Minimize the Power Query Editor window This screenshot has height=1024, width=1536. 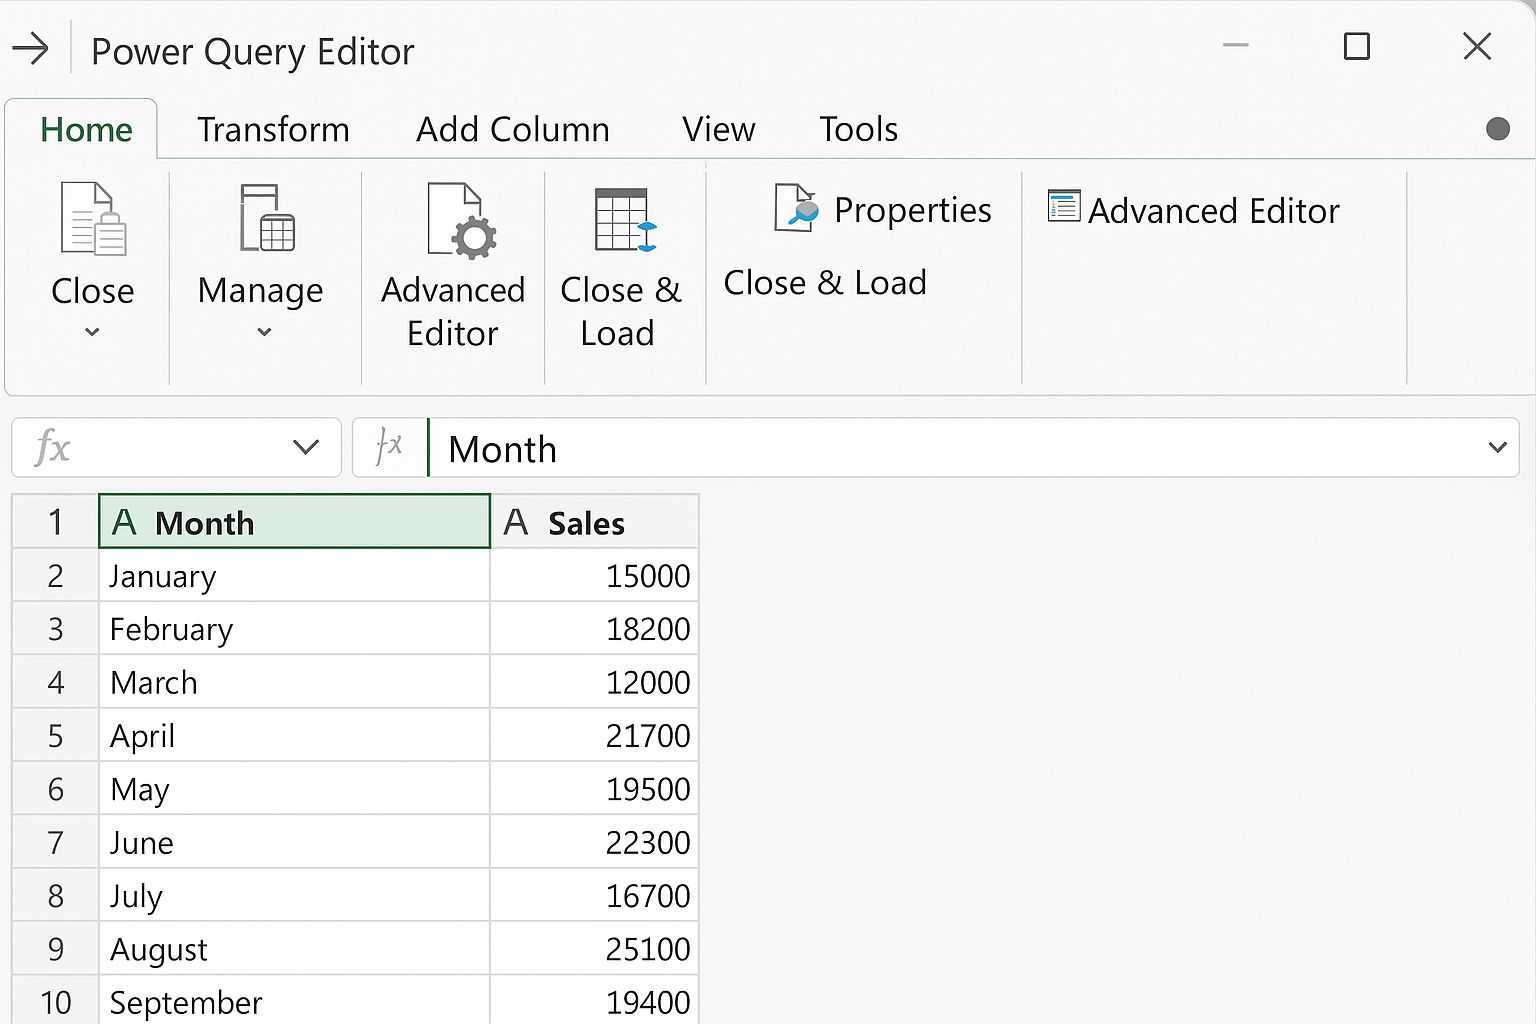(1236, 45)
